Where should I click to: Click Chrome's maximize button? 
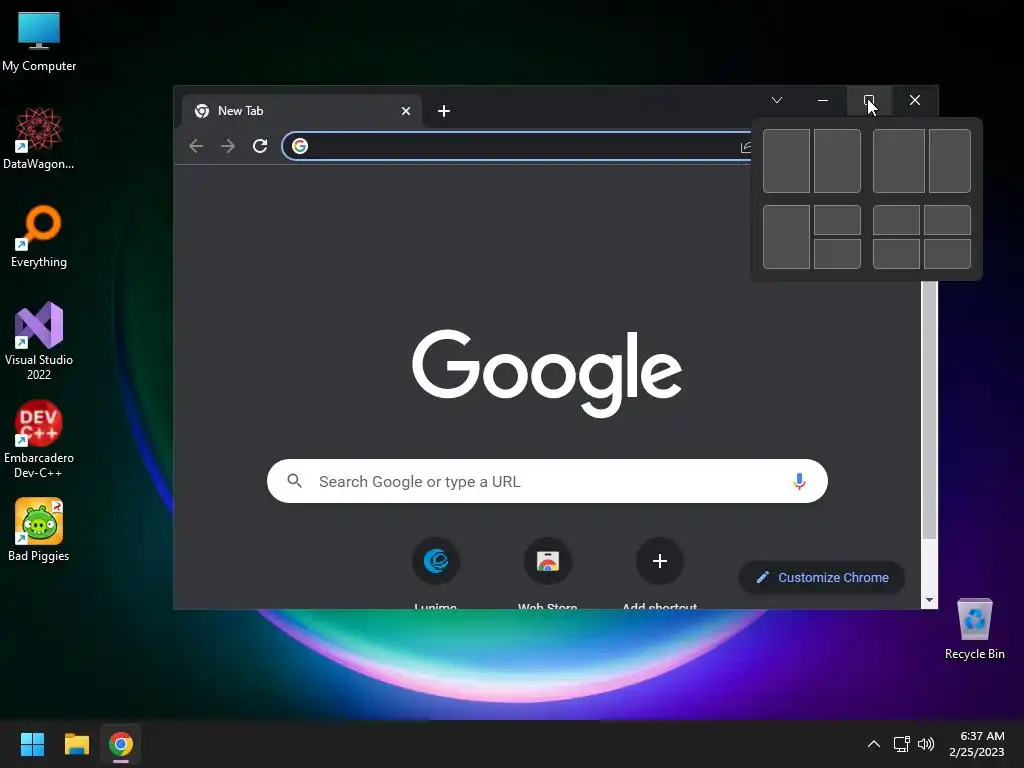[x=869, y=100]
